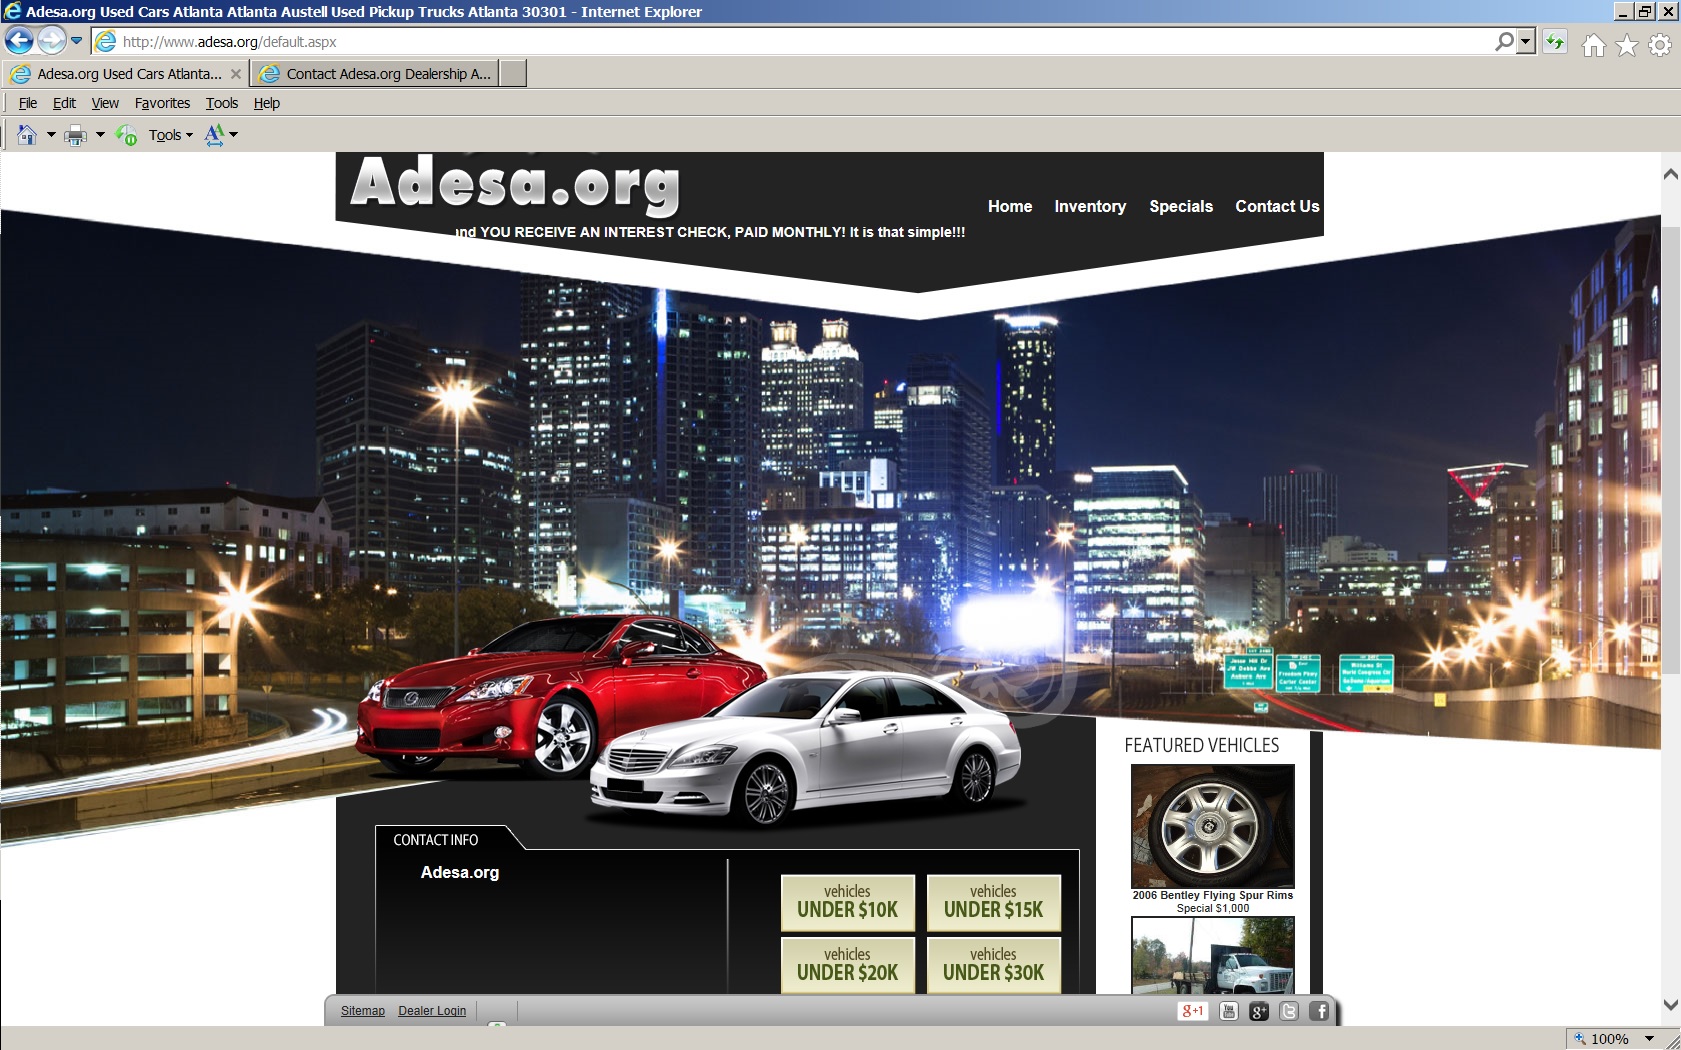1681x1050 pixels.
Task: Open Favorites with the star icon
Action: tap(1627, 45)
